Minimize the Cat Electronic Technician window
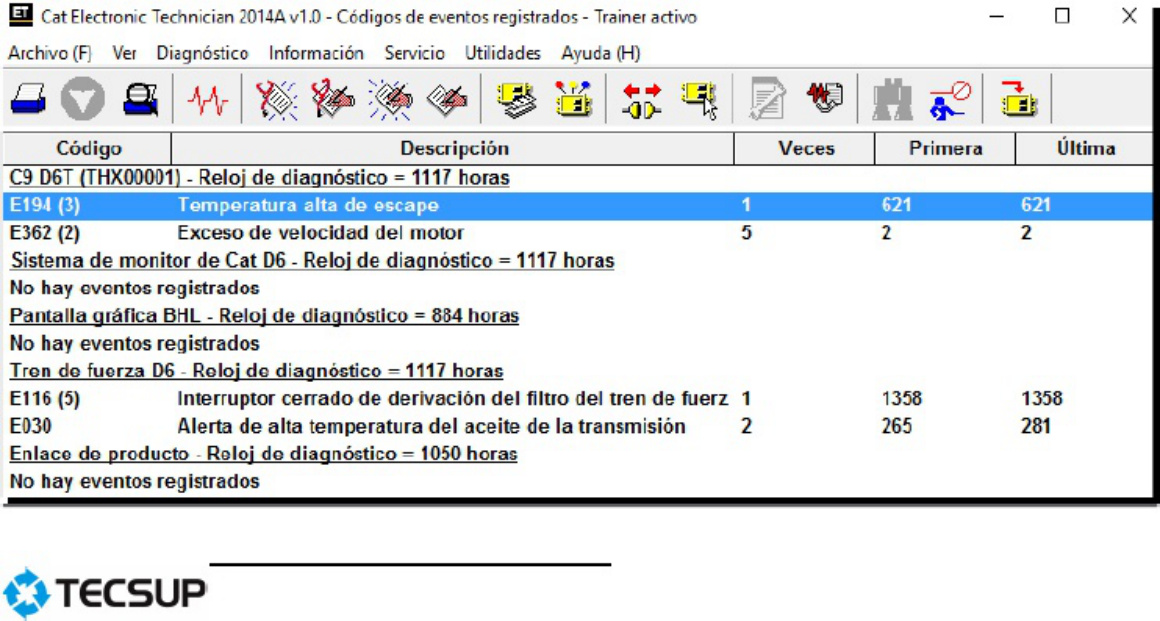The height and width of the screenshot is (621, 1160). (x=997, y=16)
